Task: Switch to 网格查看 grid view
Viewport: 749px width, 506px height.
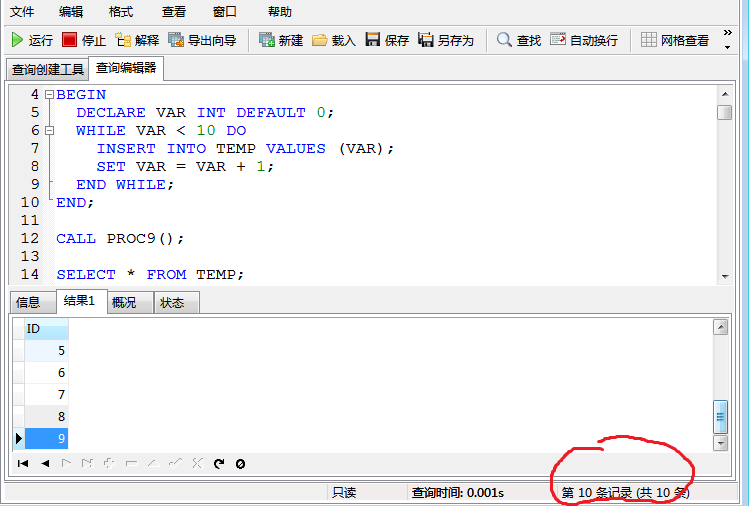Action: pyautogui.click(x=674, y=40)
